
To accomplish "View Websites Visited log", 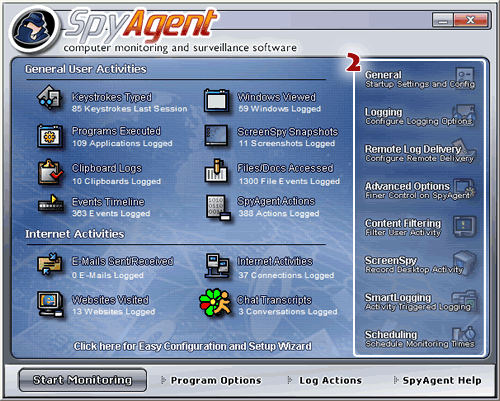I will [110, 300].
